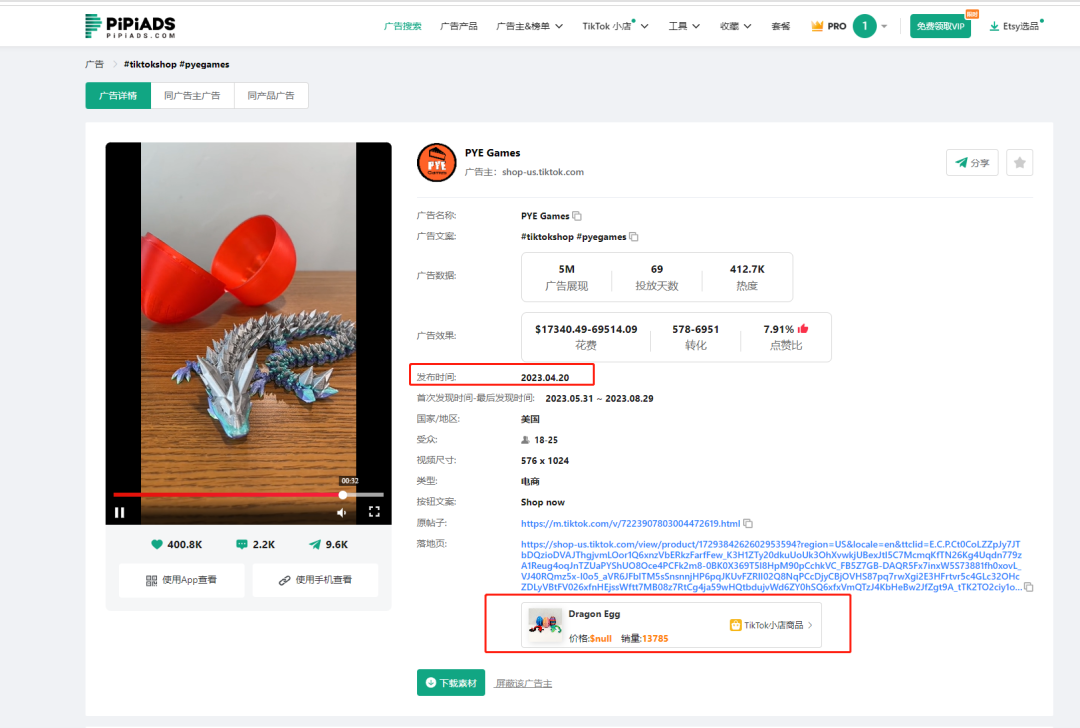Screen dimensions: 1080x728
Task: Click the Etsy选品 download link
Action: [1015, 26]
